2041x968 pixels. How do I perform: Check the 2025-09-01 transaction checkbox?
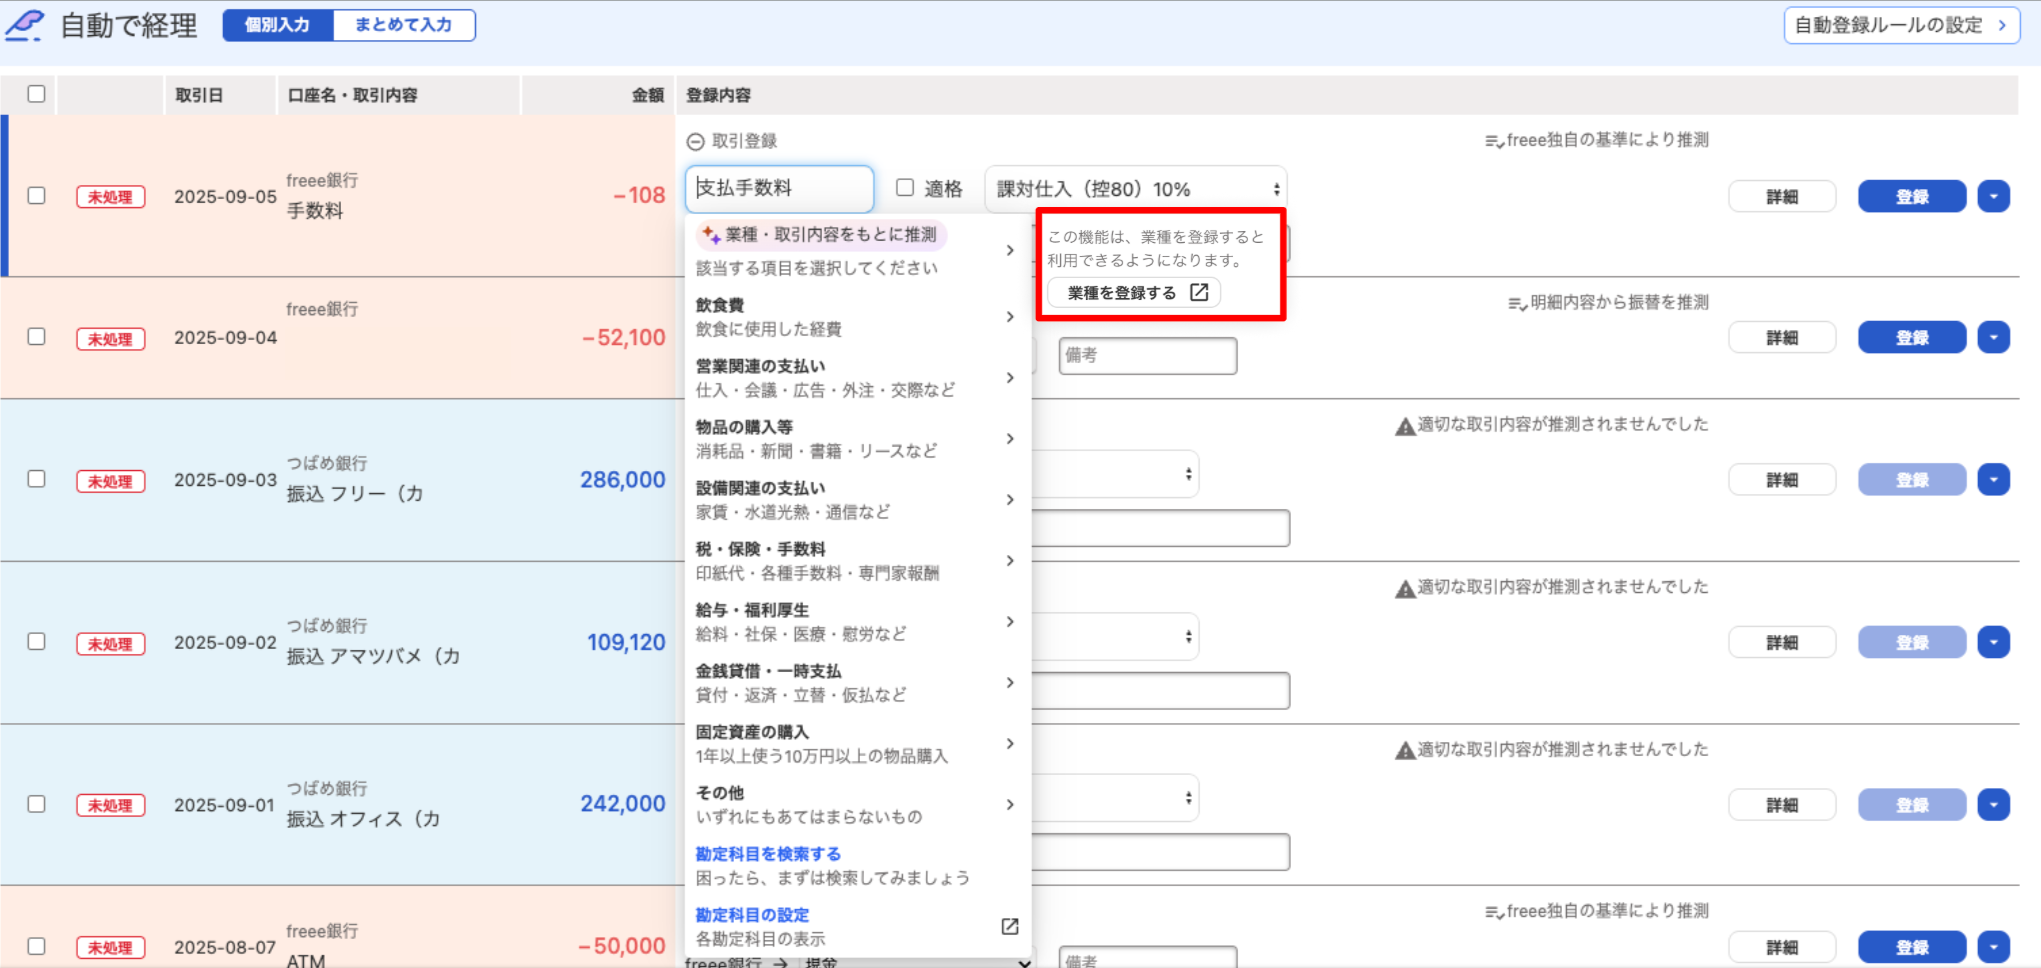[37, 804]
